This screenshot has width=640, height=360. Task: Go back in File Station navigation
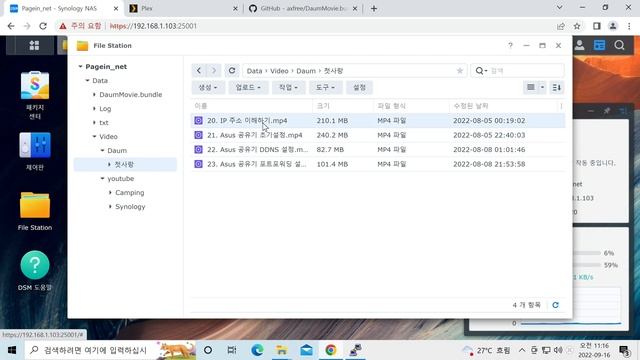point(199,71)
